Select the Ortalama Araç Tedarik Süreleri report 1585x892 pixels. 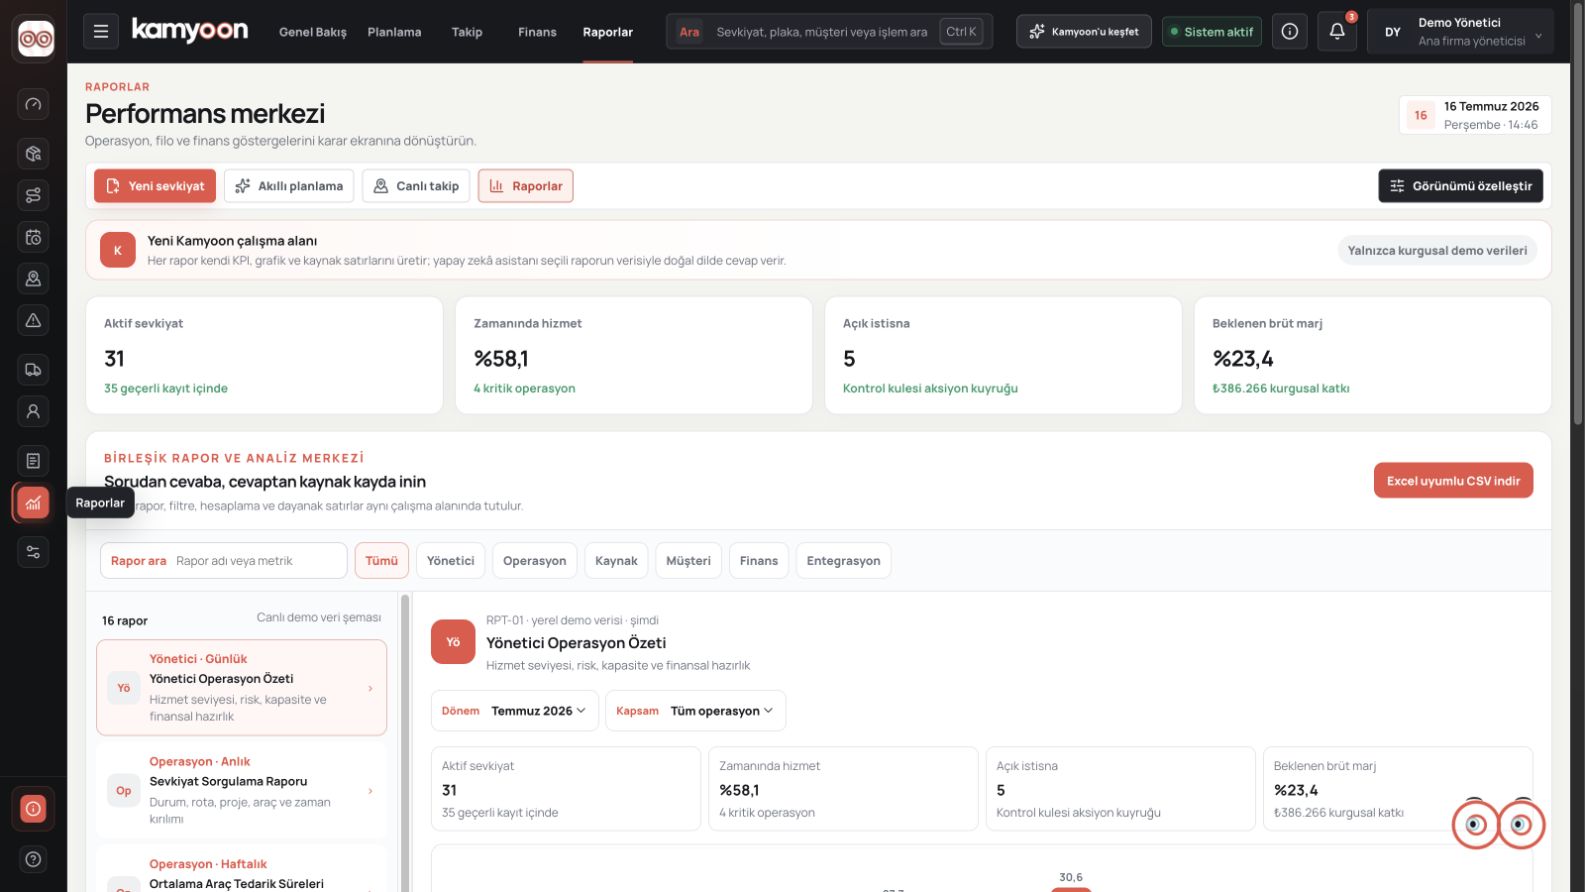[241, 869]
